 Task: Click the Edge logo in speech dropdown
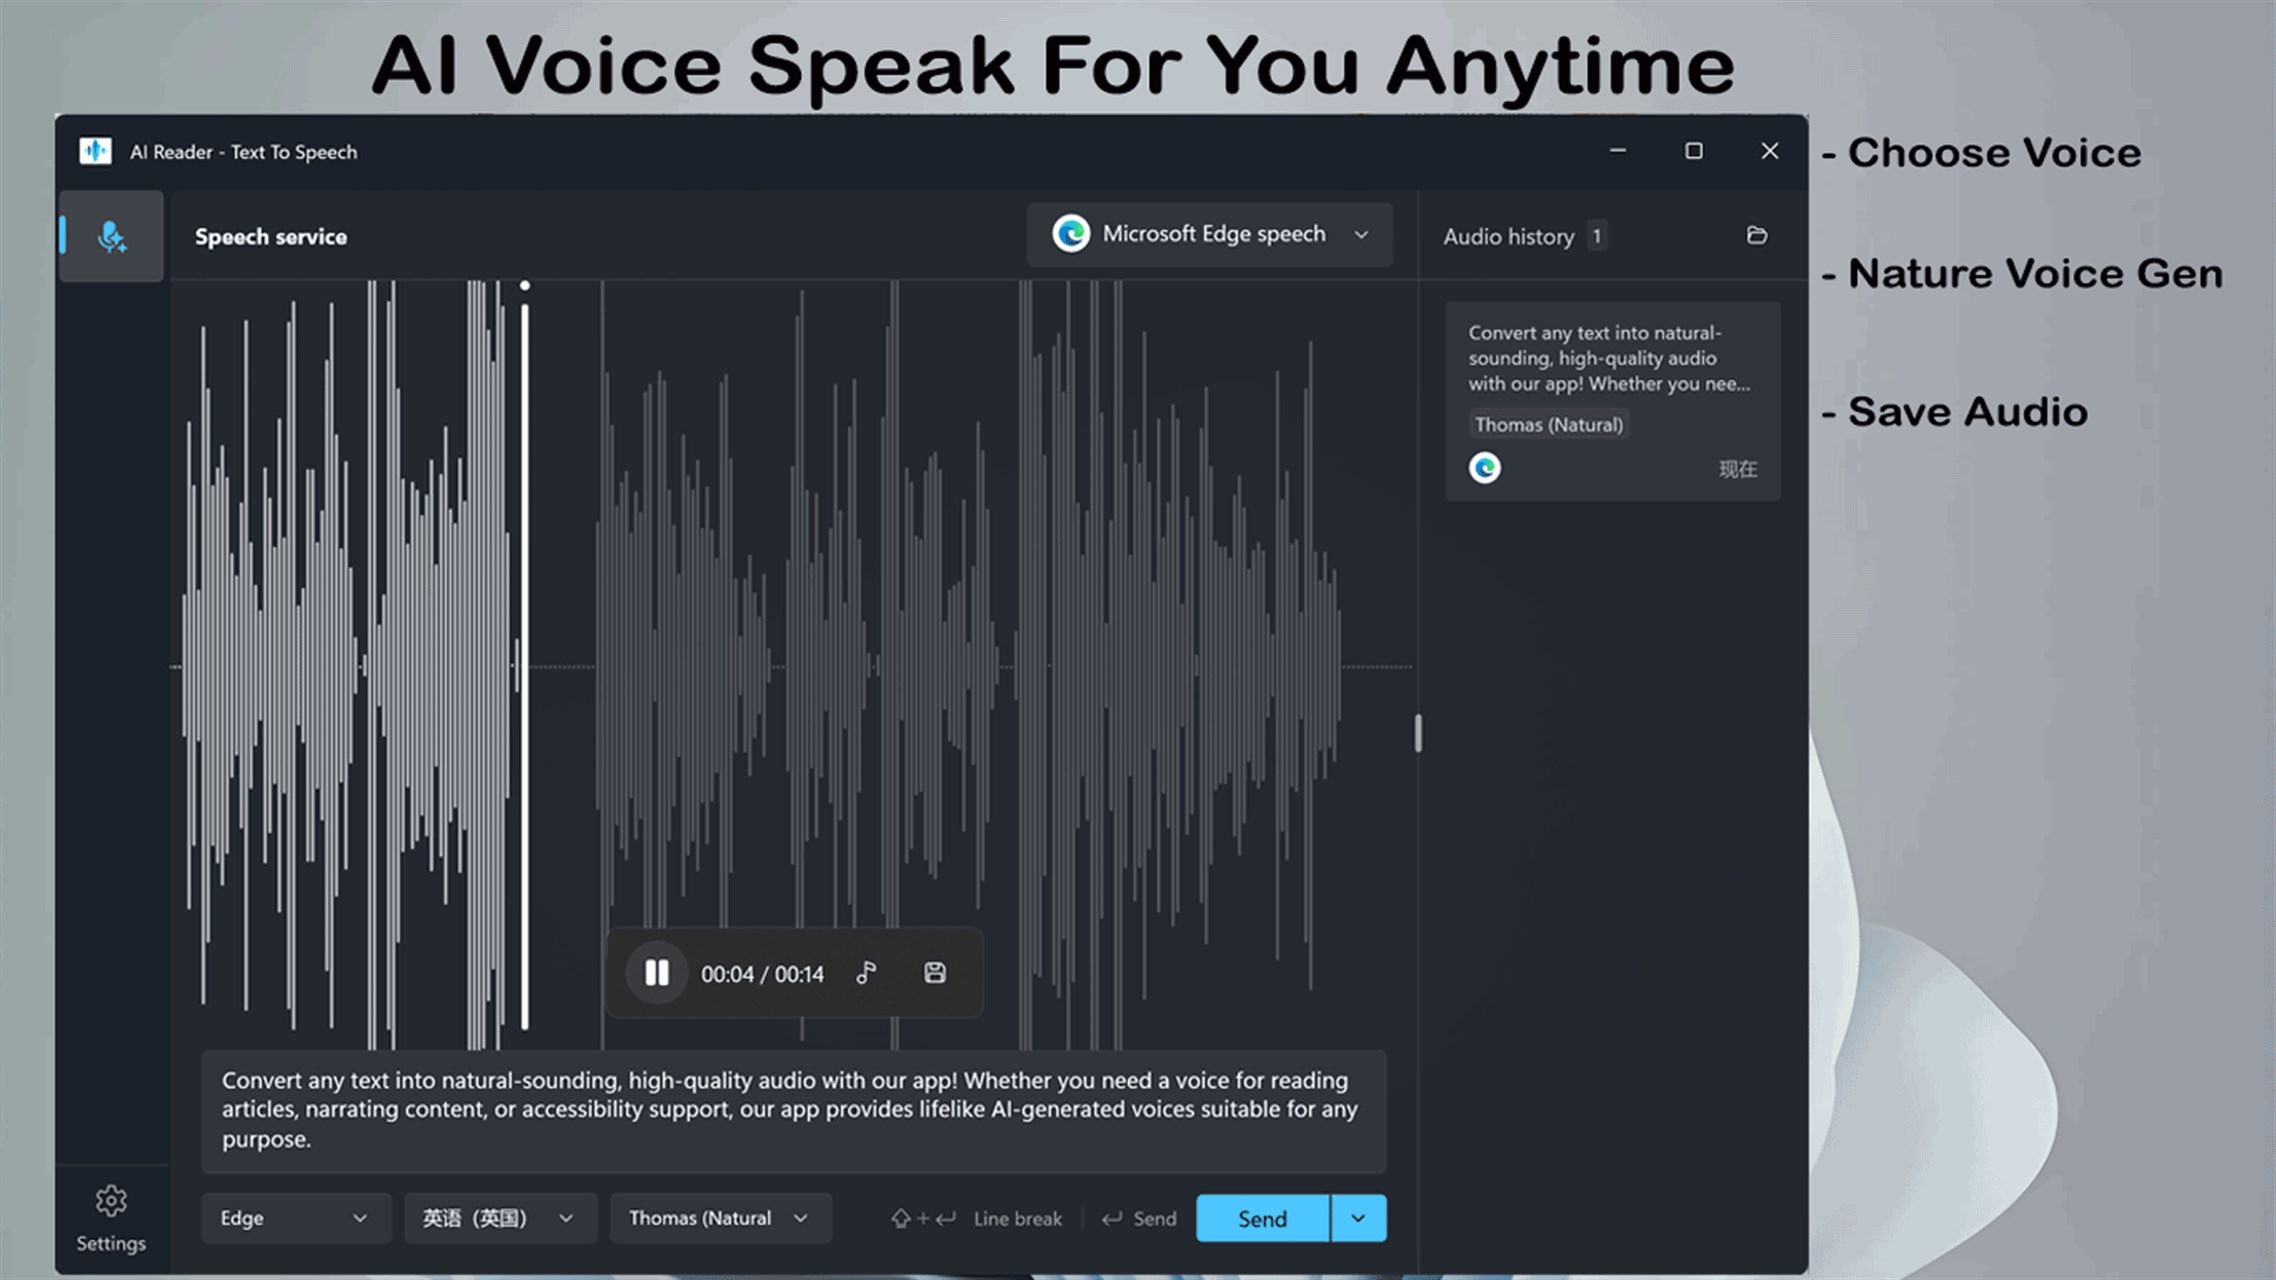1070,234
